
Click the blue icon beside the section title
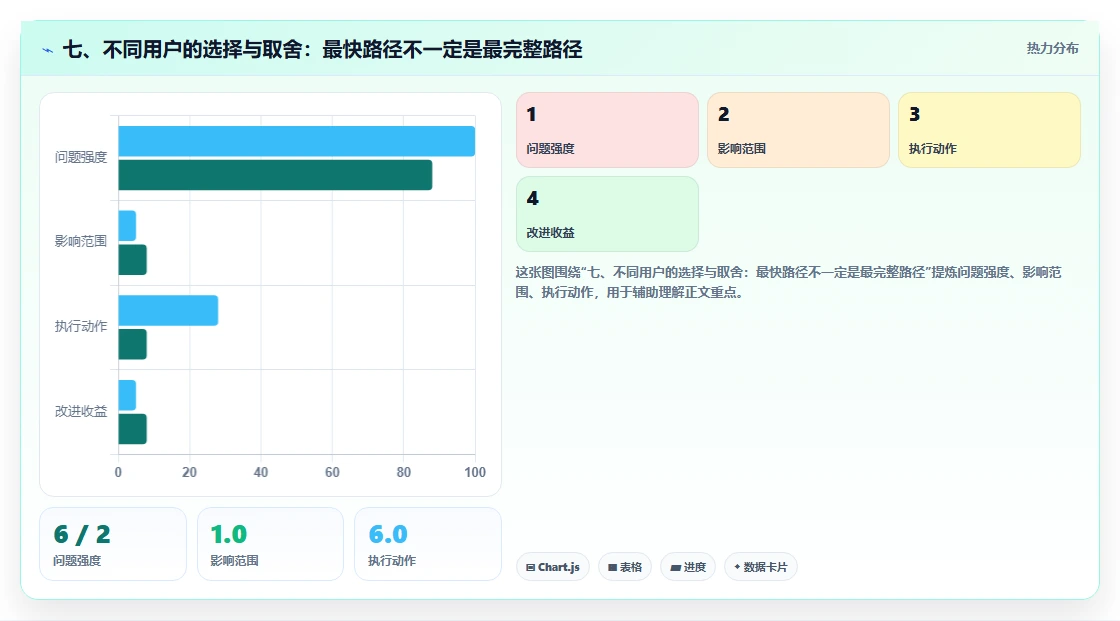tap(48, 50)
